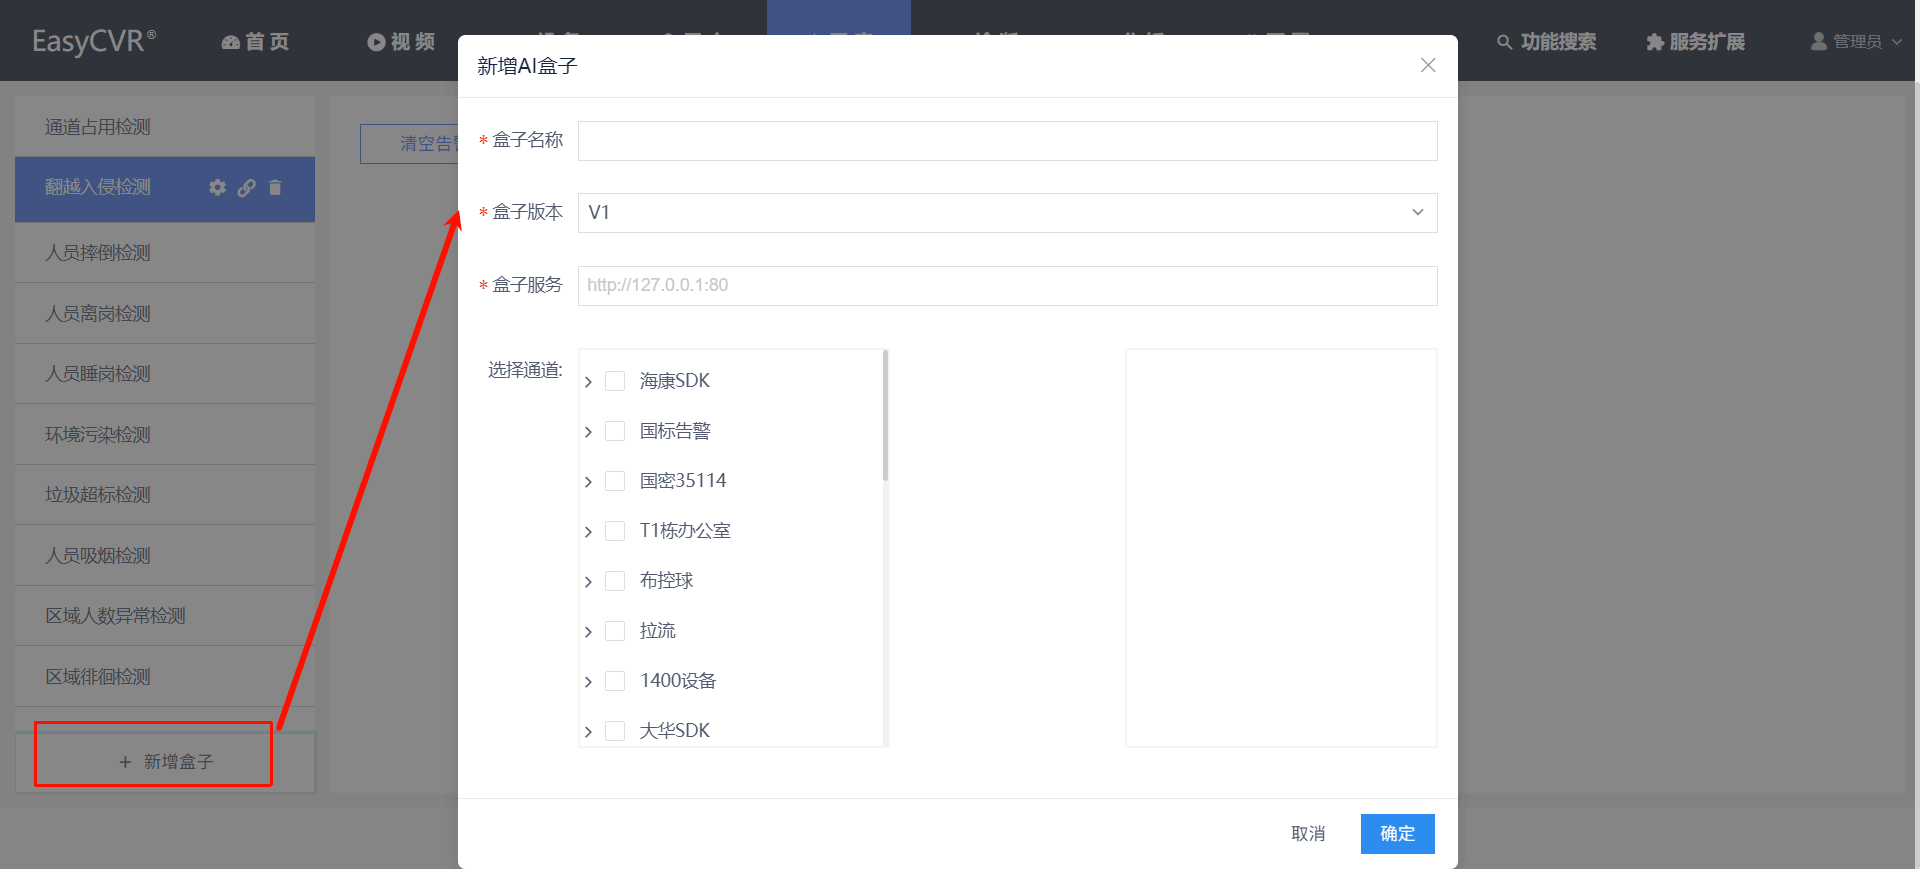Open settings gear for 翻越入侵检测
Screen dimensions: 1920x869
217,187
